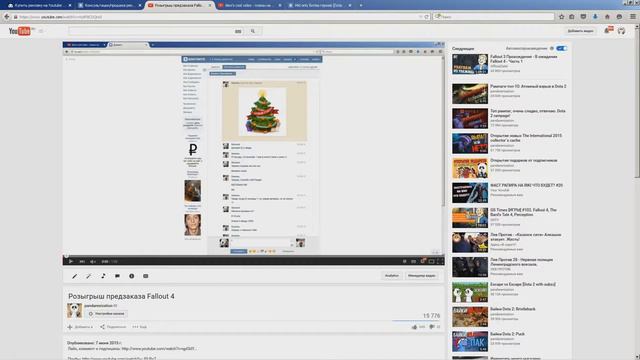Image resolution: width=640 pixels, height=360 pixels.
Task: Dislike the video with thumbs down
Action: pyautogui.click(x=432, y=327)
